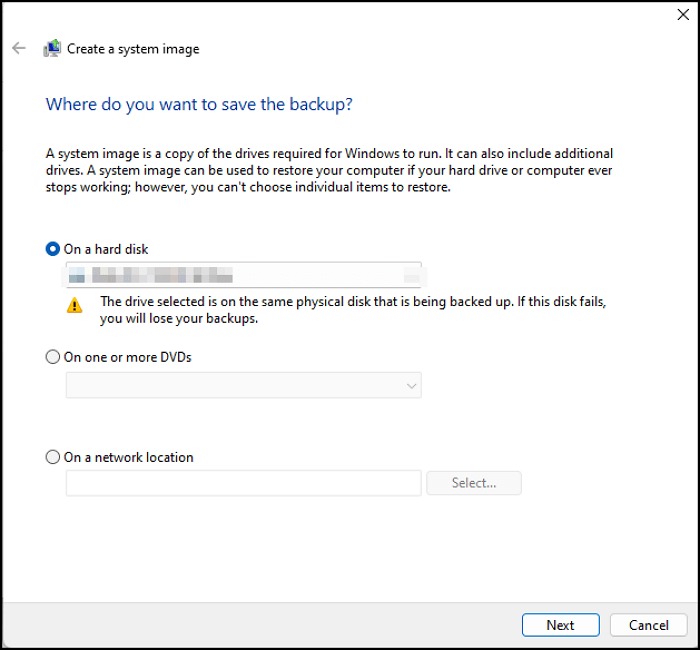Click the same physical disk warning message
The width and height of the screenshot is (700, 650).
point(353,310)
